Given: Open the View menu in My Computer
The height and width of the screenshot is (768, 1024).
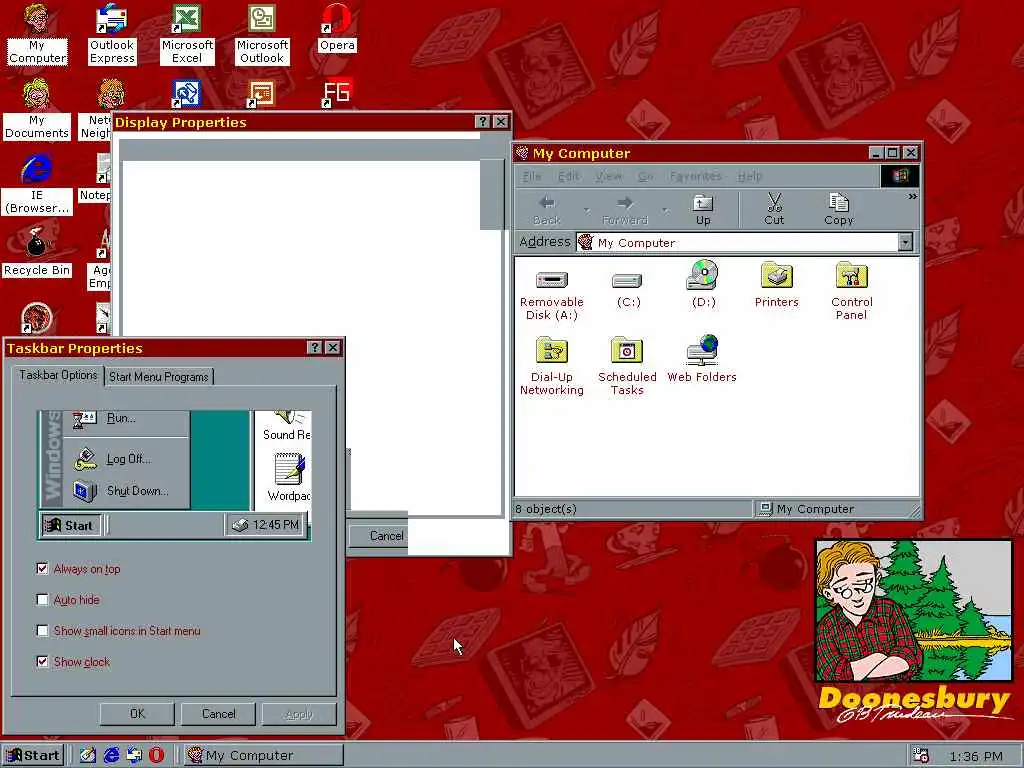Looking at the screenshot, I should [608, 176].
